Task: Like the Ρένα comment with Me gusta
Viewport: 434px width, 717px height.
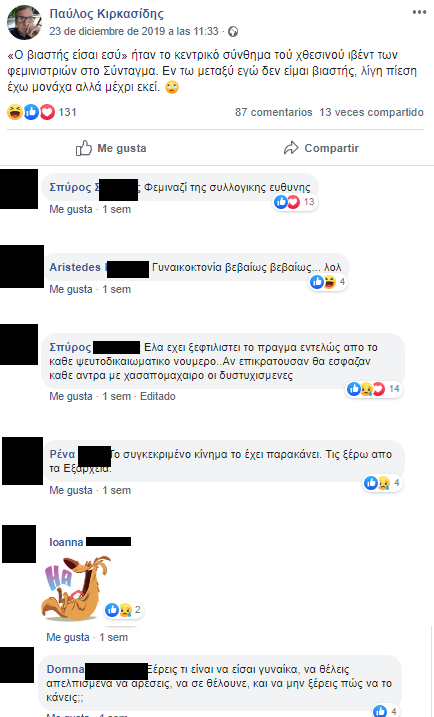Action: 71,490
